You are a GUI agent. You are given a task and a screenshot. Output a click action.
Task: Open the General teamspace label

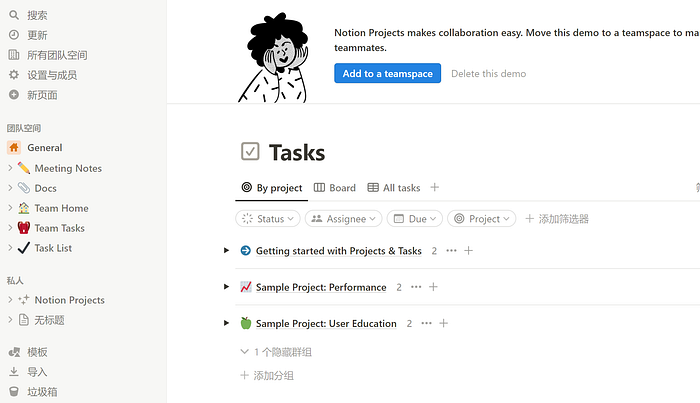click(x=45, y=147)
